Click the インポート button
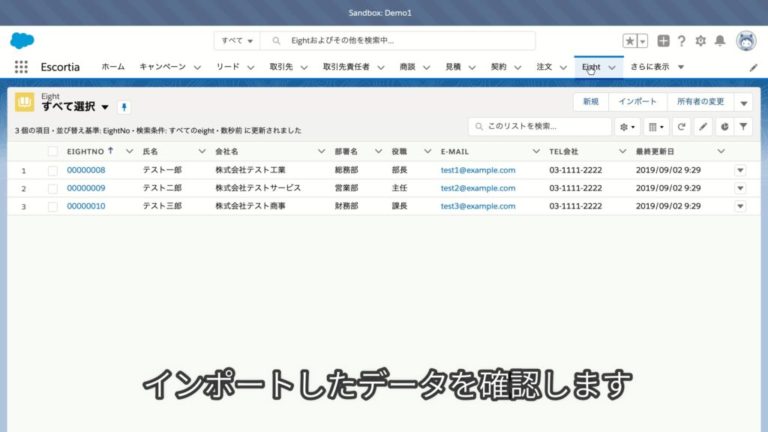Screen dimensions: 768x432 (x=637, y=101)
